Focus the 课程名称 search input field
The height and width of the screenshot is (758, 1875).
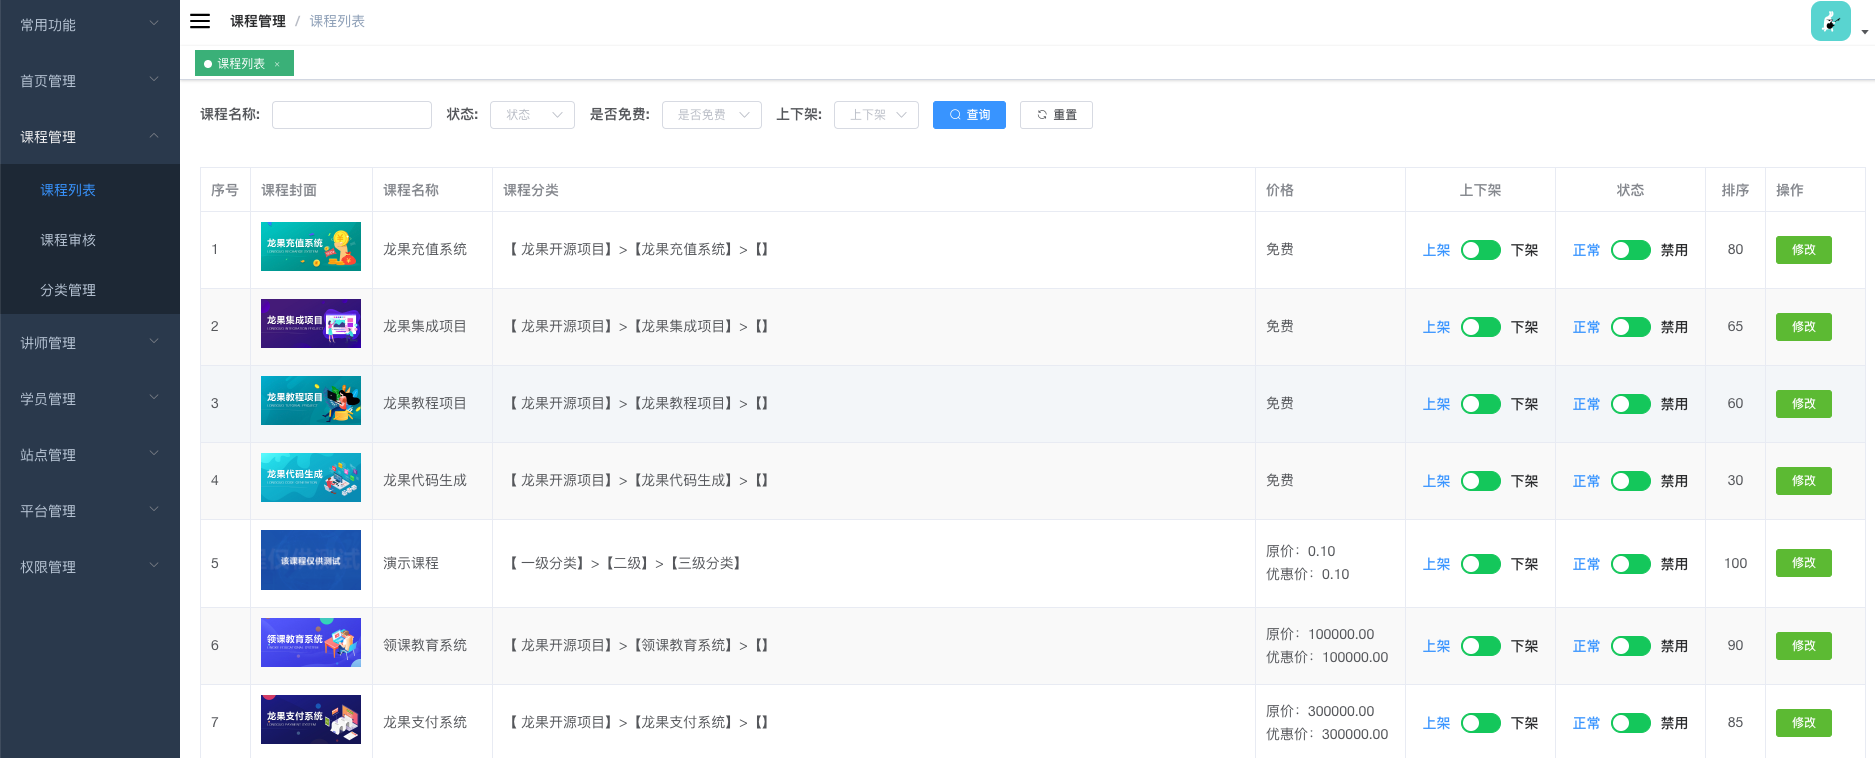click(352, 115)
